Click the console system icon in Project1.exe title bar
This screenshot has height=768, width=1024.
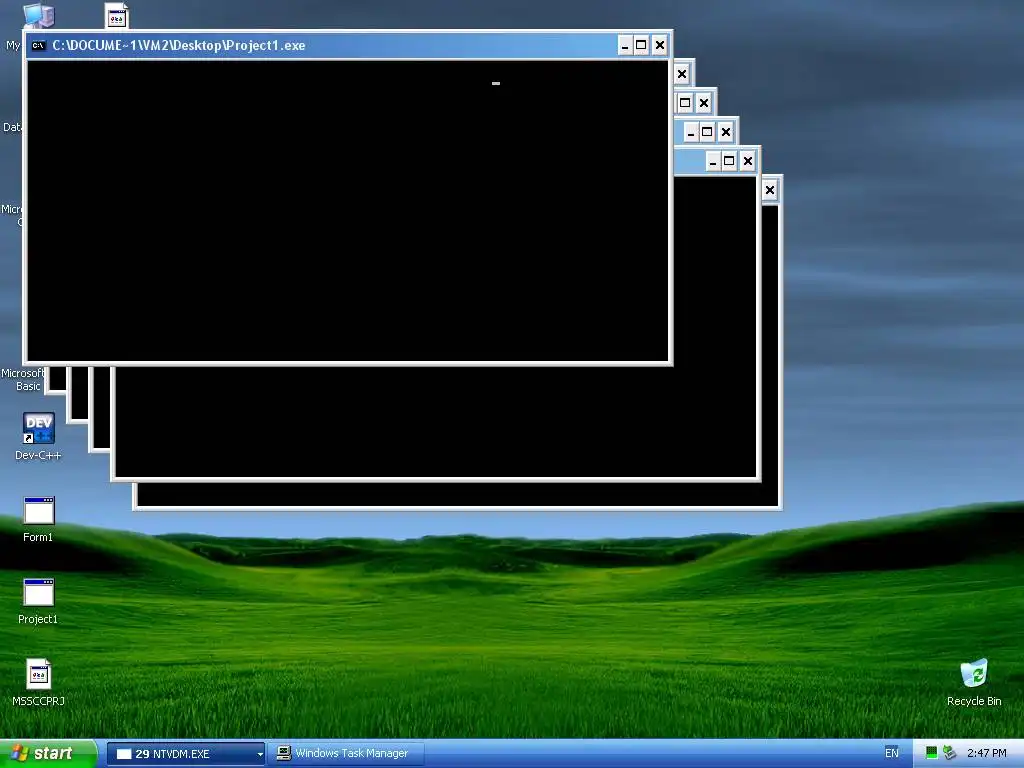39,45
